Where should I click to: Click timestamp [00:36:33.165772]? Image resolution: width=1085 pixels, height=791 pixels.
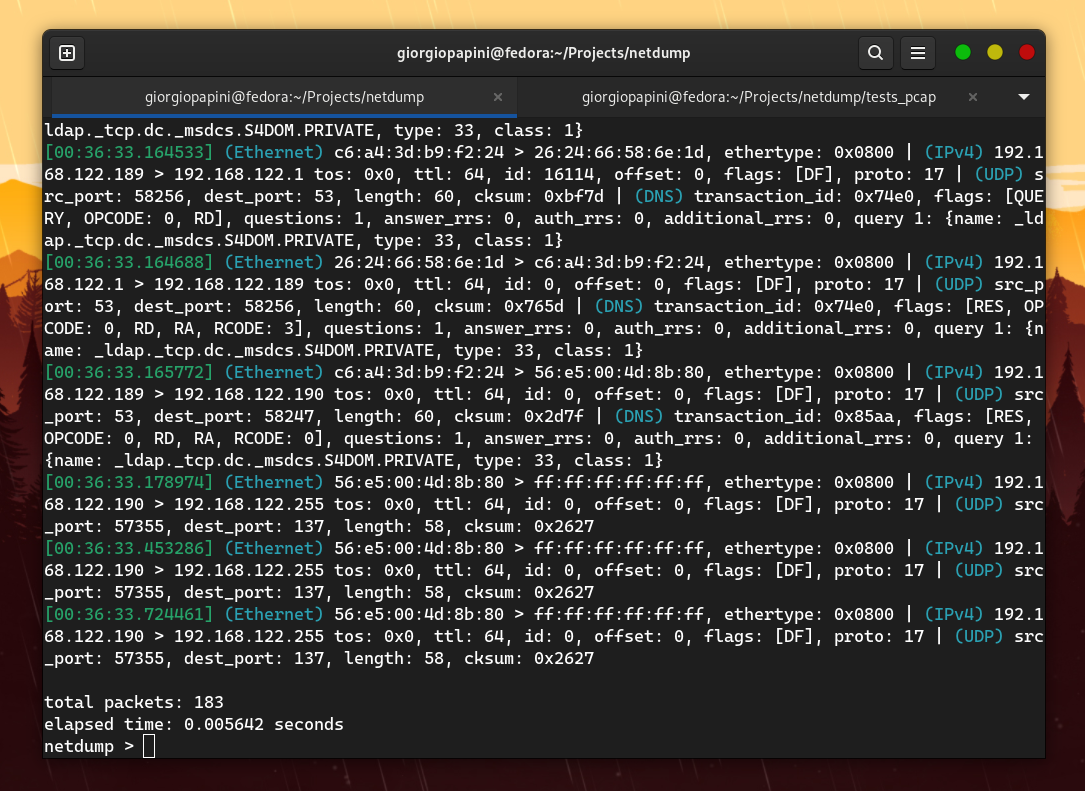coord(129,372)
